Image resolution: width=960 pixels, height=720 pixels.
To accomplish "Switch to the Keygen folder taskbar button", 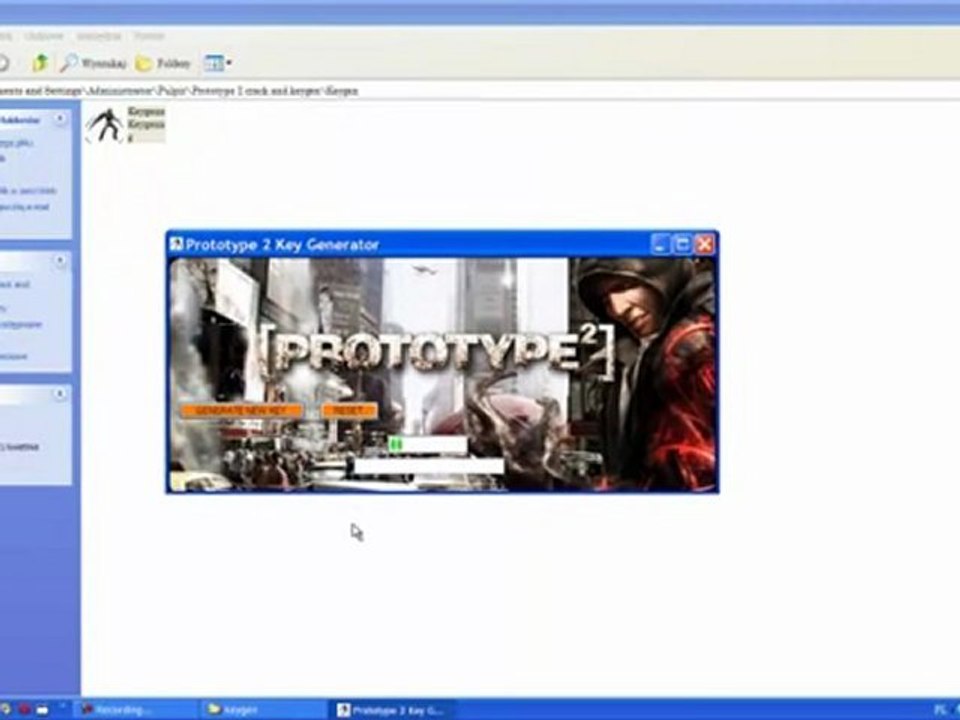I will [x=263, y=710].
